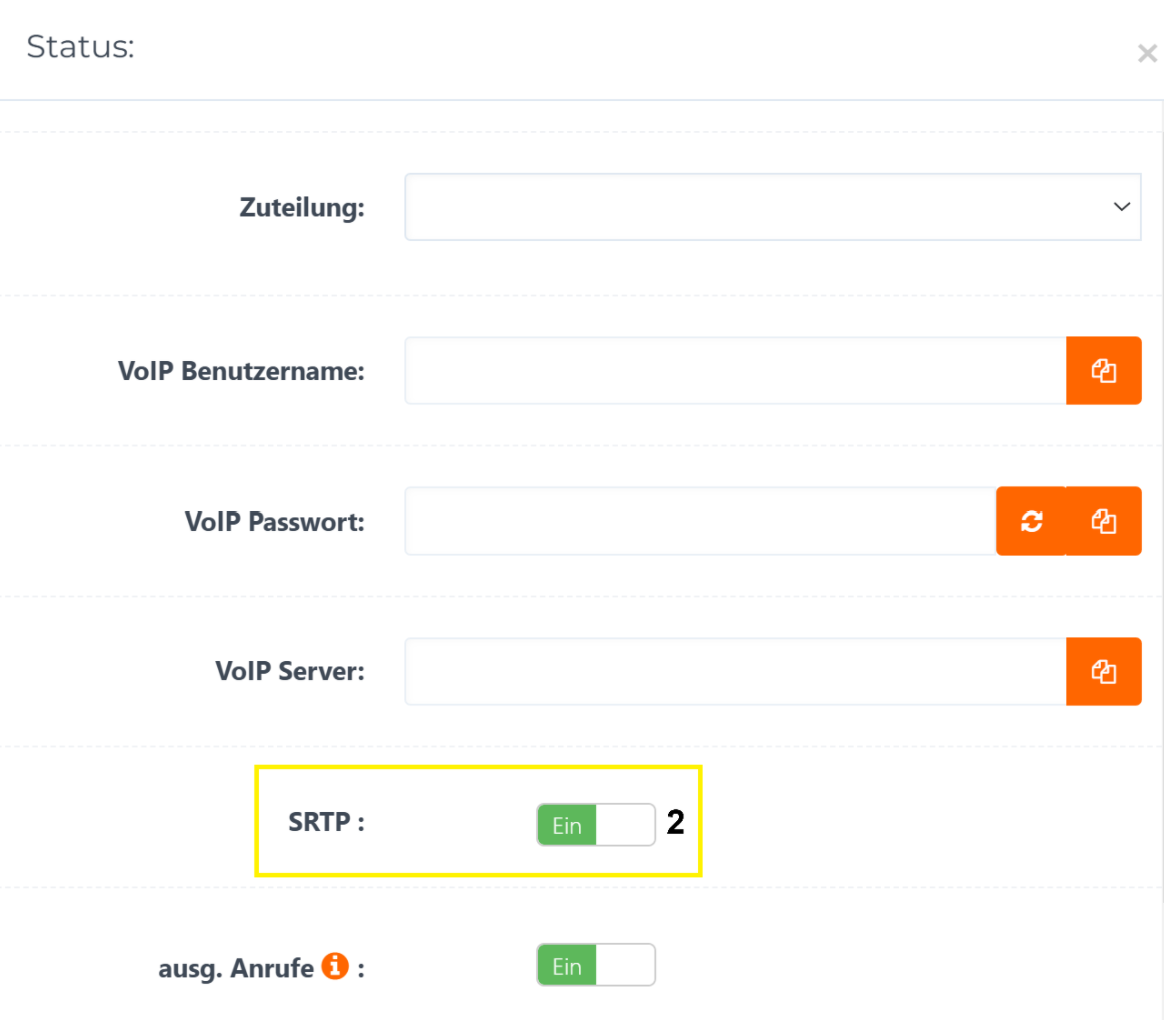The height and width of the screenshot is (1020, 1164).
Task: Focus the VoIP Passwort field
Action: coord(701,521)
